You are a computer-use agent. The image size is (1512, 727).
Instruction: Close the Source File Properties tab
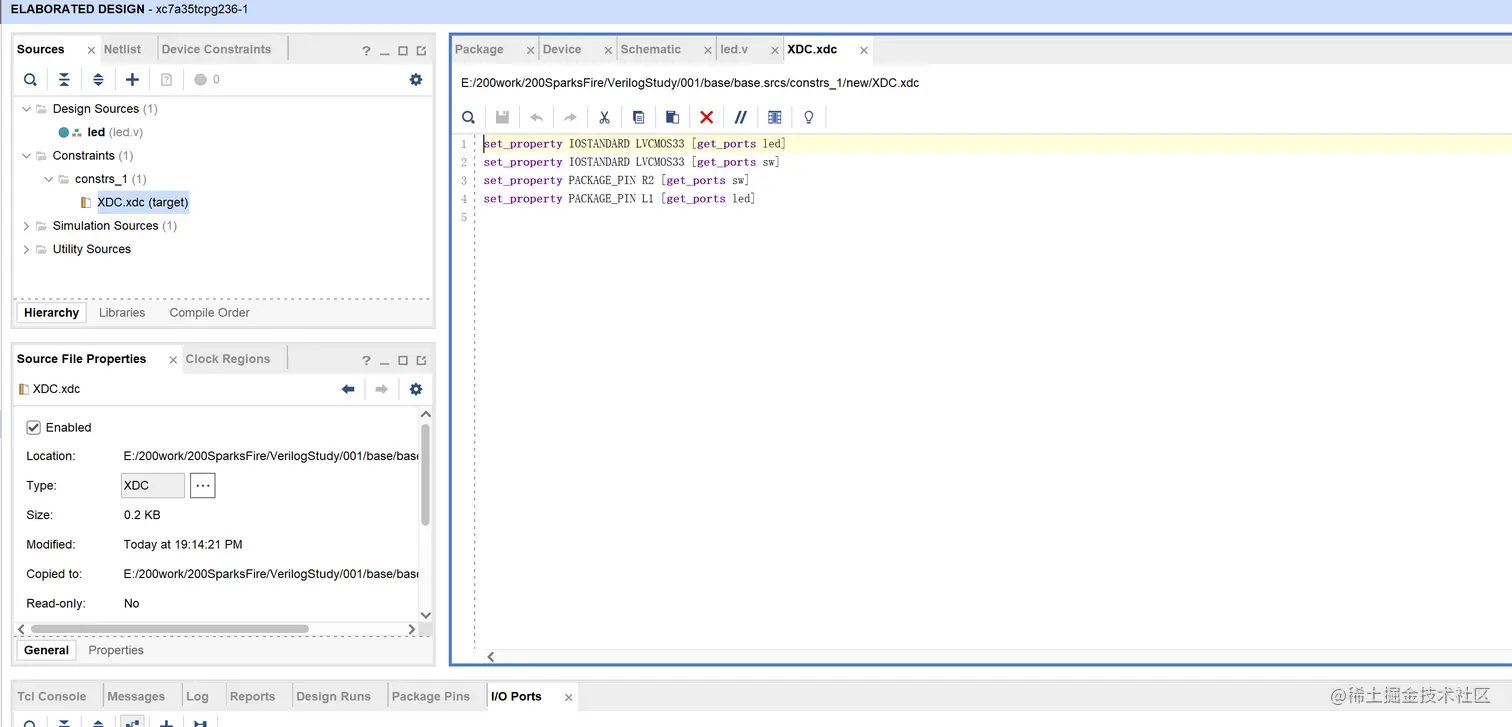pos(173,360)
